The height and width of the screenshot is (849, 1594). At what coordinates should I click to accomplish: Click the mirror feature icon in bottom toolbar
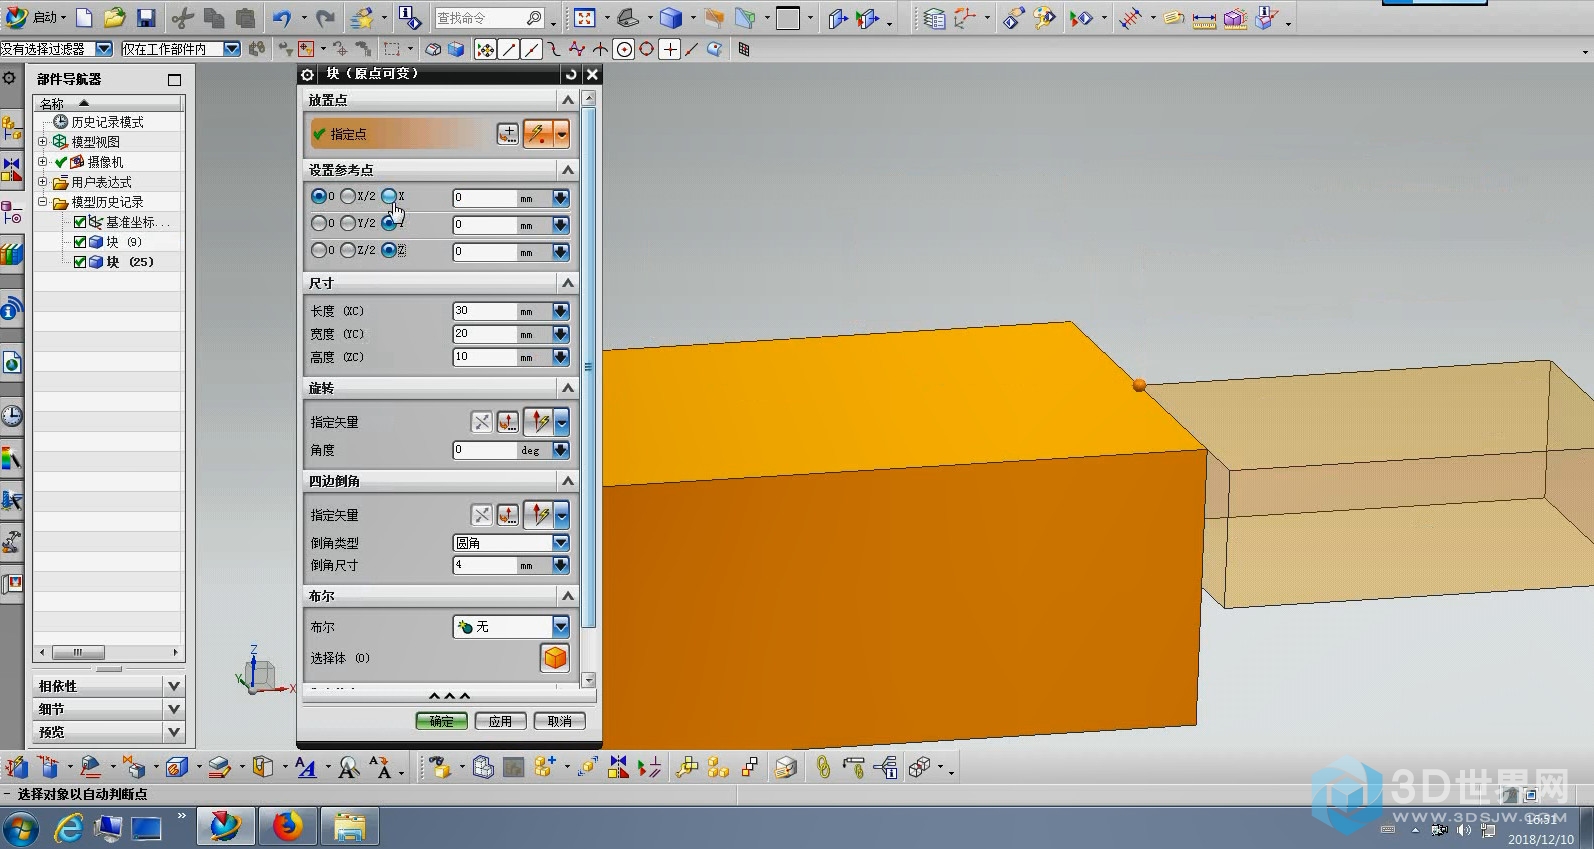(x=619, y=767)
